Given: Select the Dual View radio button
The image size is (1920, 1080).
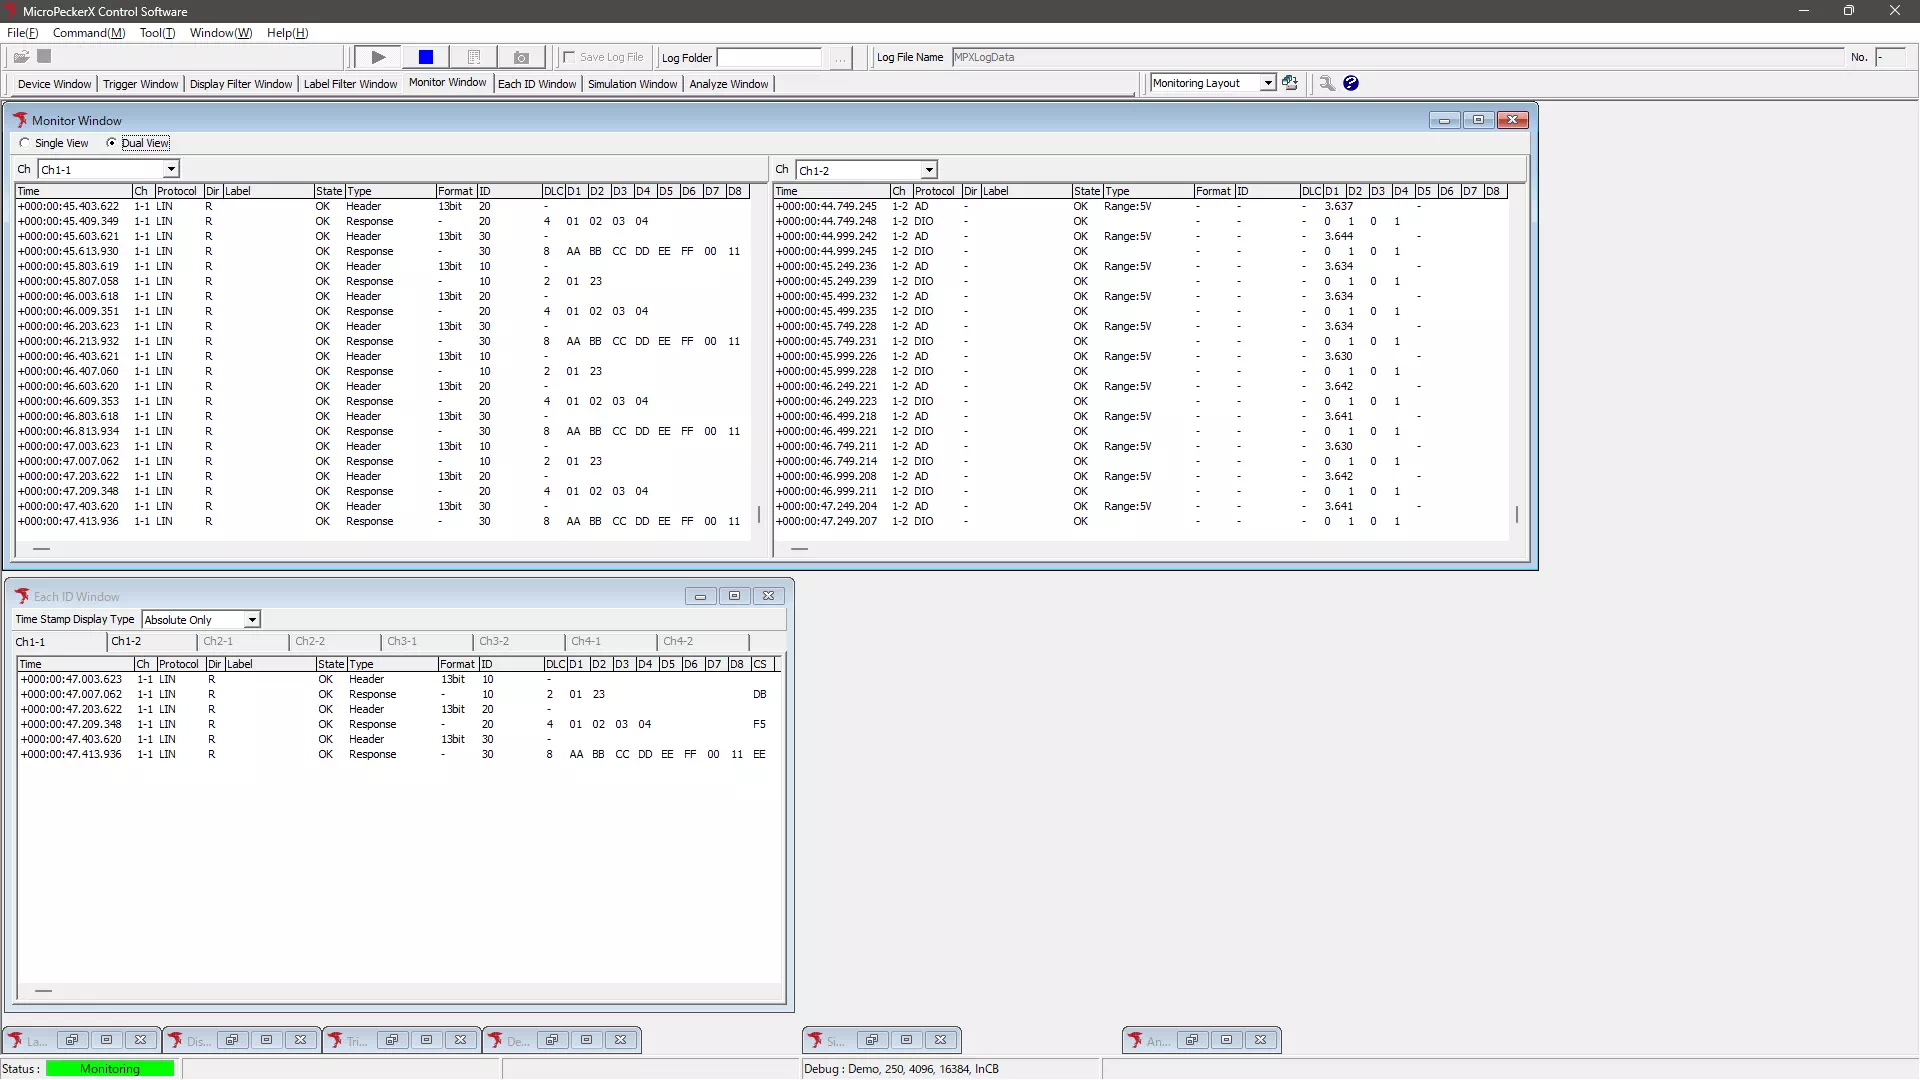Looking at the screenshot, I should (111, 143).
